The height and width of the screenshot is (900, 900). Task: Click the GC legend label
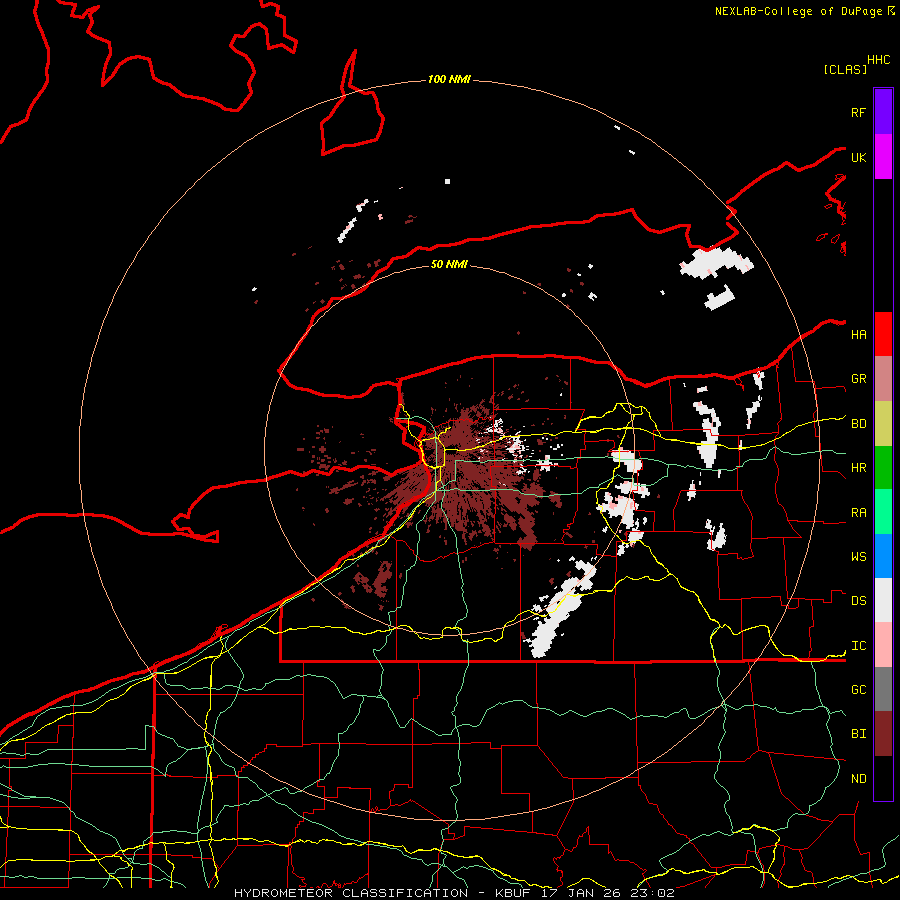pos(858,690)
